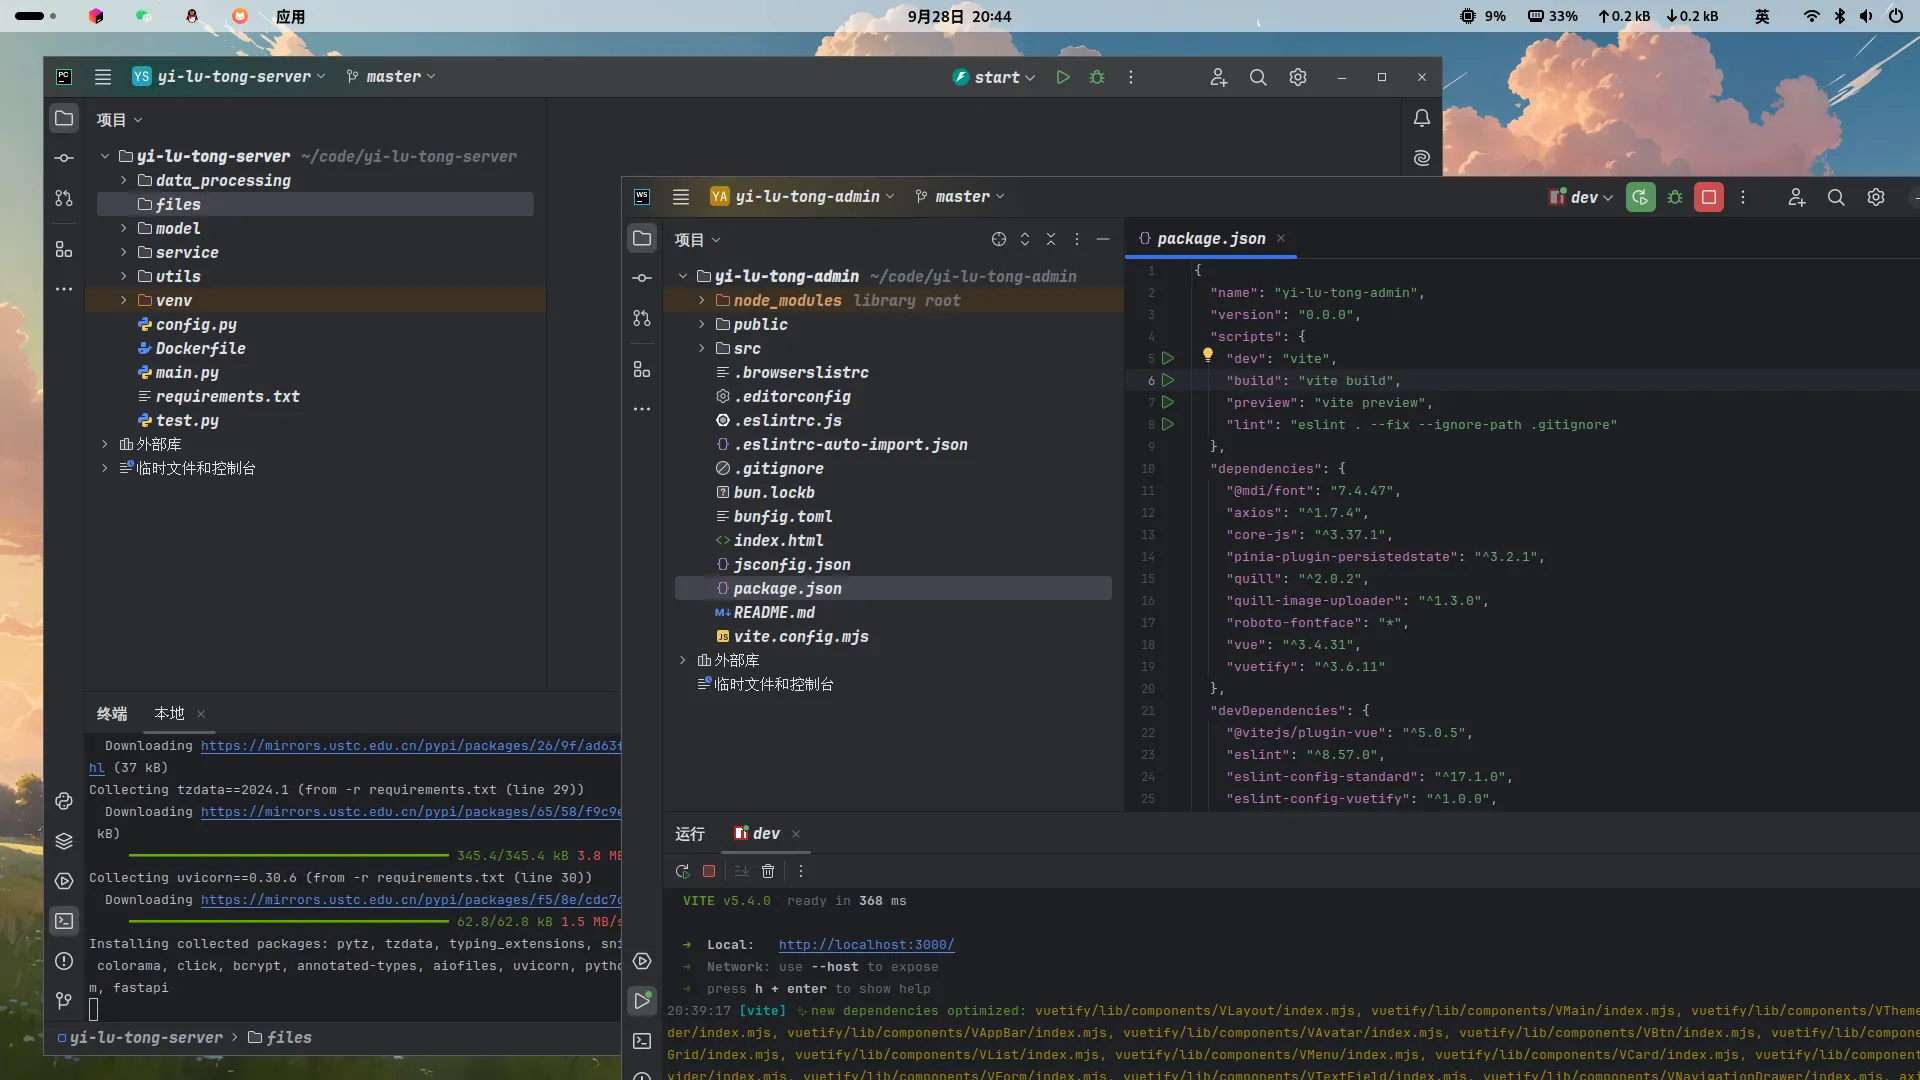Screen dimensions: 1920x1080
Task: Click the lightbulb intention on line 5
Action: pyautogui.click(x=1208, y=354)
